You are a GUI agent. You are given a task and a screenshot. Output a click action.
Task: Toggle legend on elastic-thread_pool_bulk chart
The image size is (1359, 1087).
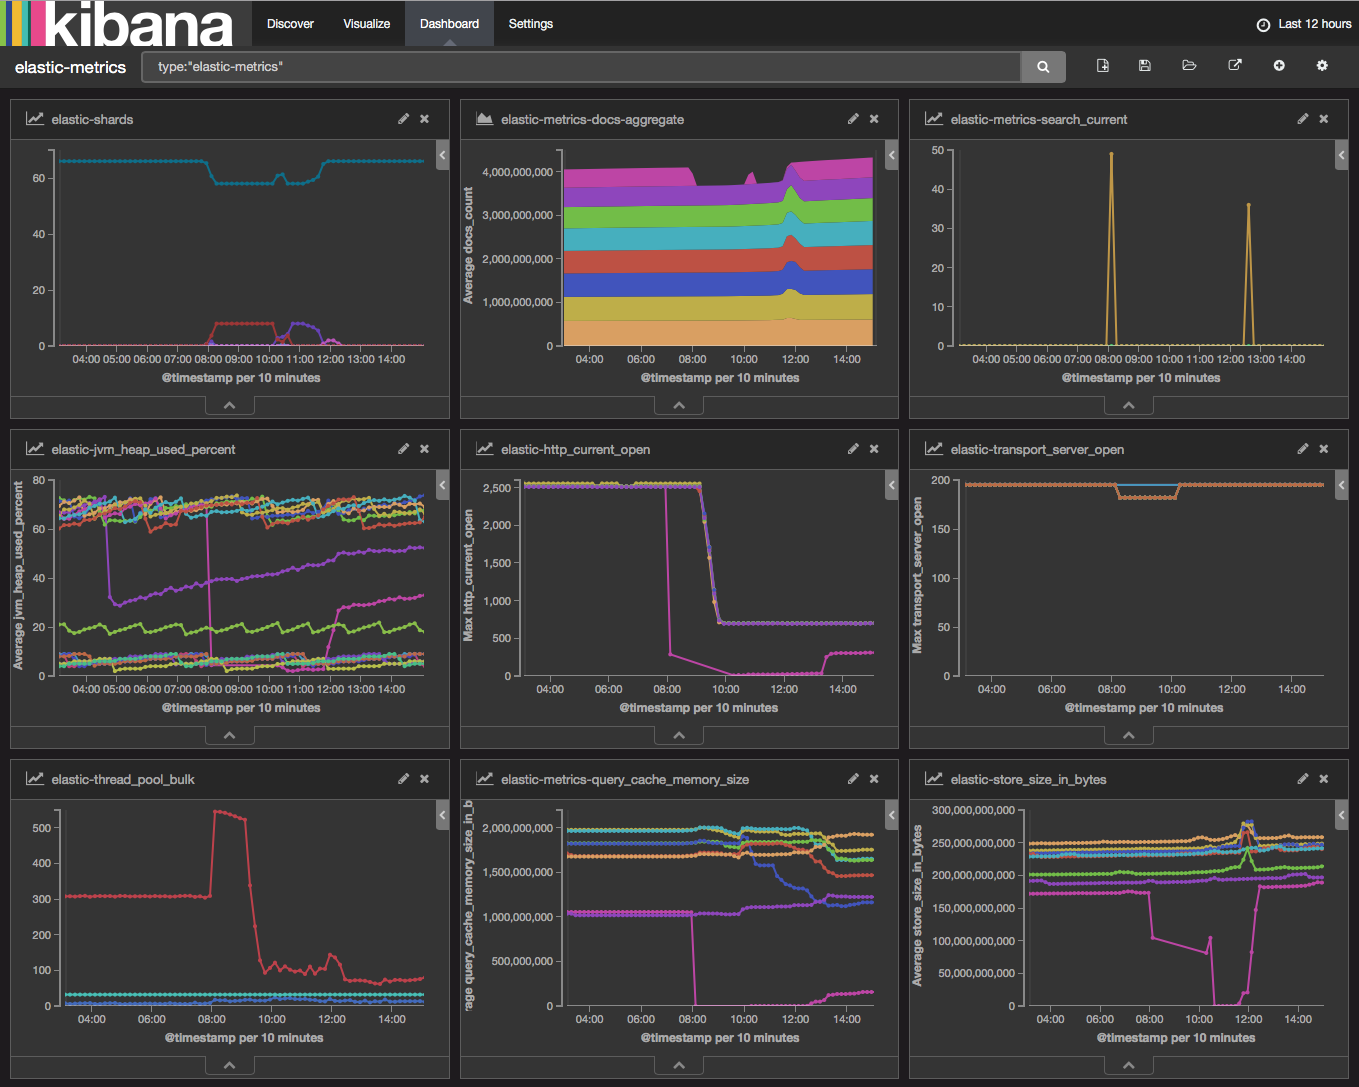tap(443, 815)
